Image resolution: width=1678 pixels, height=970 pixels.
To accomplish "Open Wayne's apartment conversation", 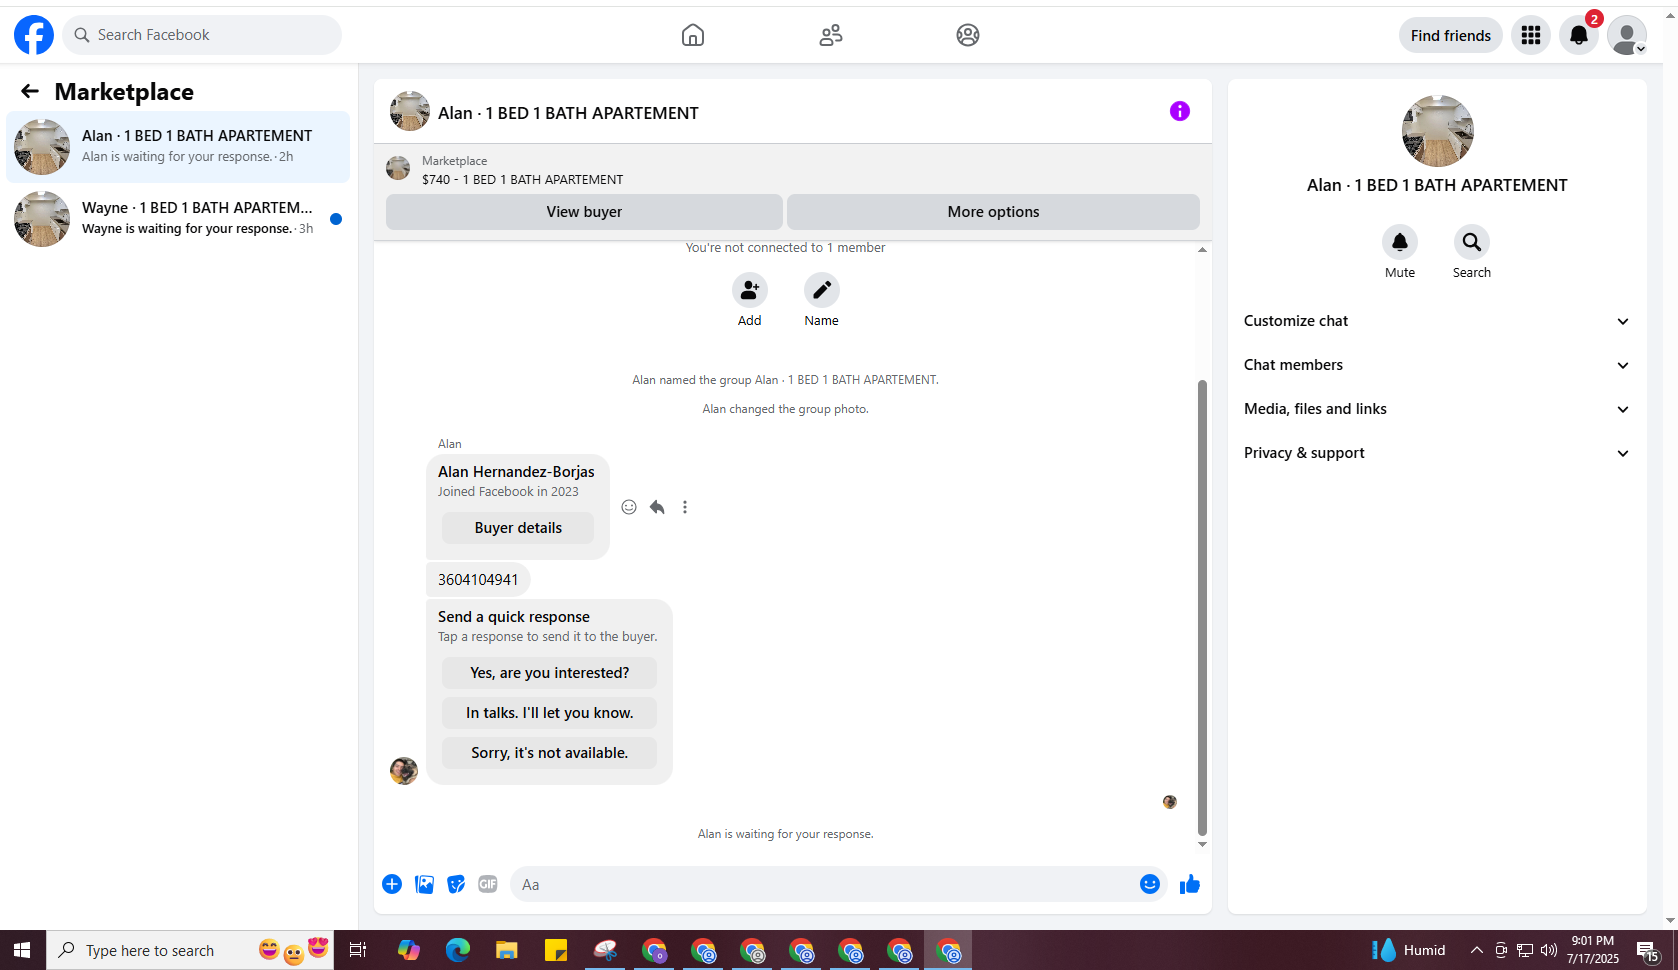I will [x=178, y=218].
